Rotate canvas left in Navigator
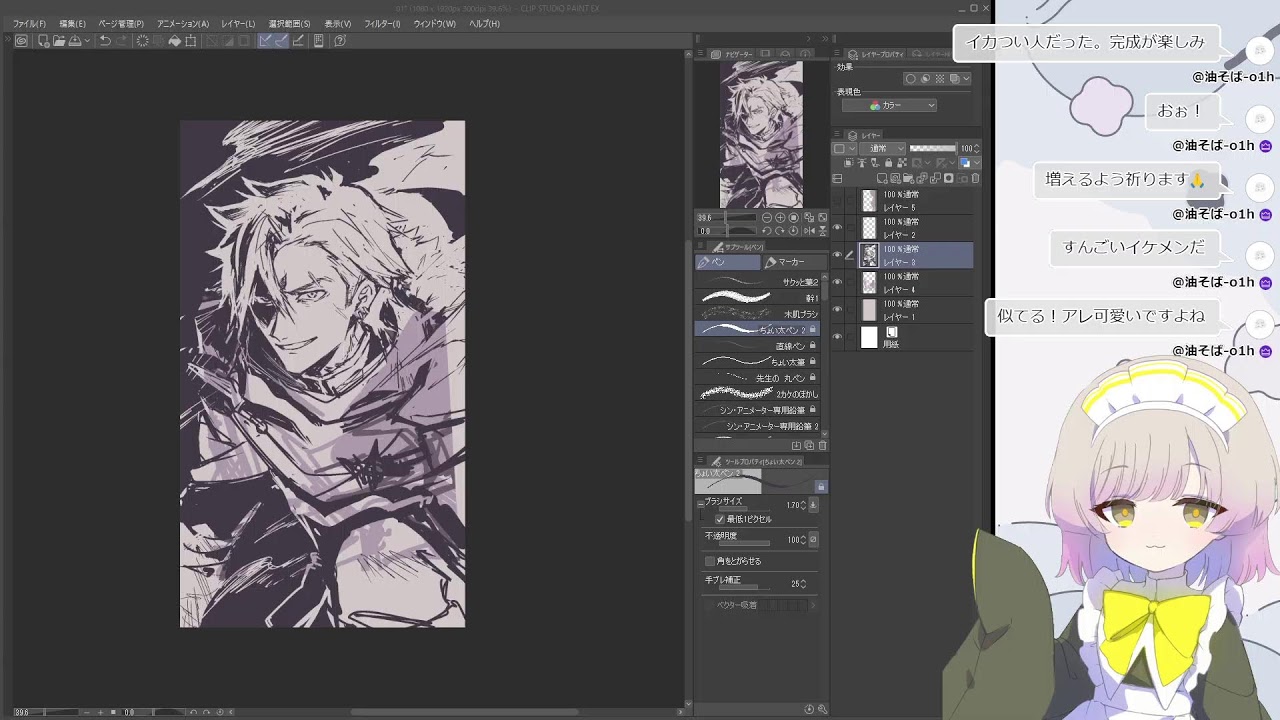This screenshot has height=720, width=1280. 766,231
